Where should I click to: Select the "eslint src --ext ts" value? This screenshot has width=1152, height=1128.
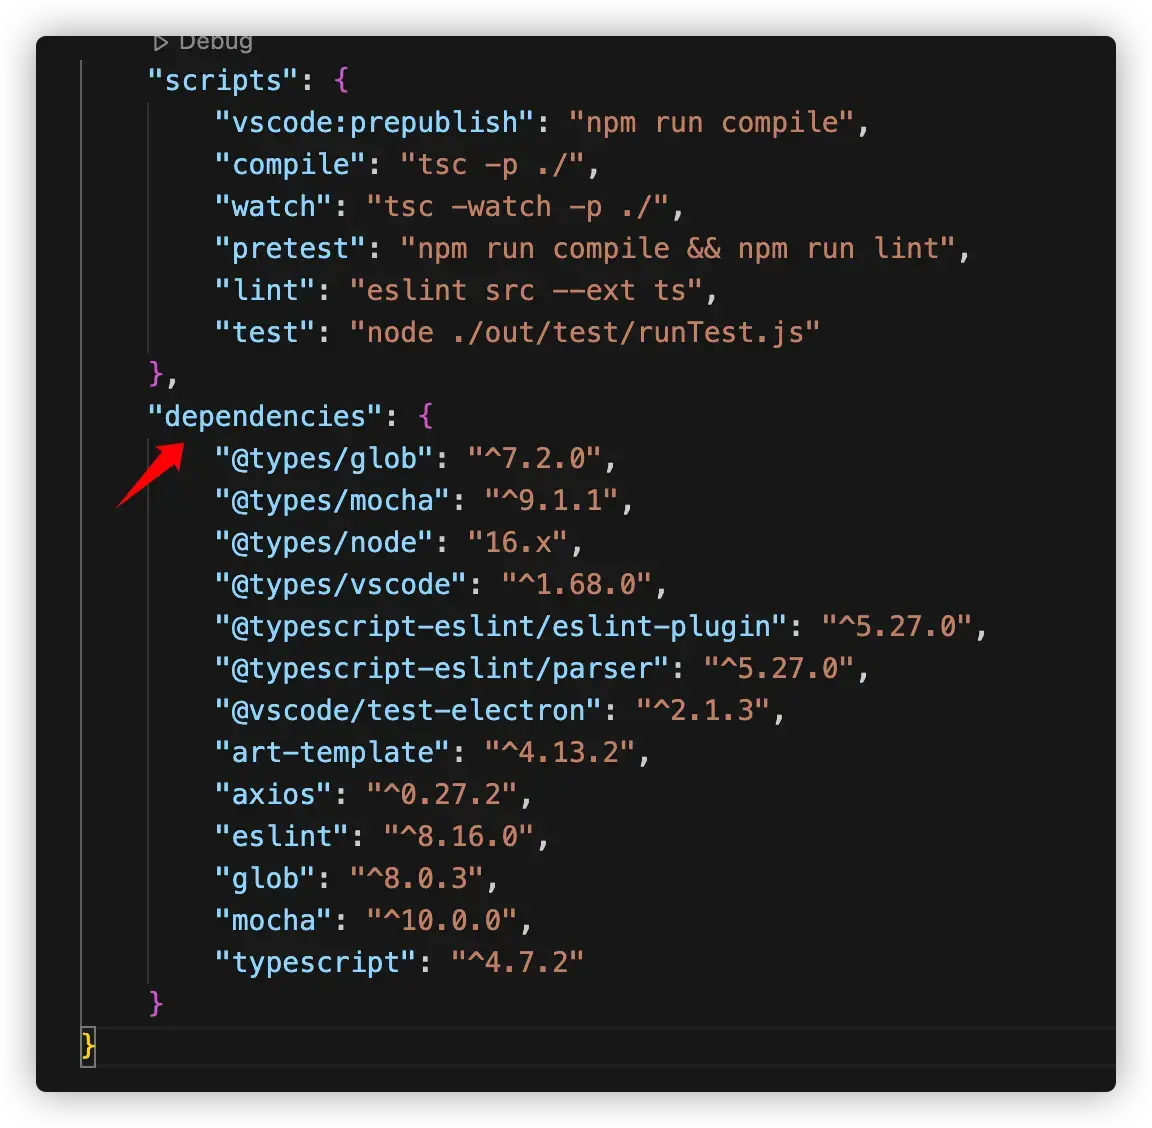click(x=525, y=290)
